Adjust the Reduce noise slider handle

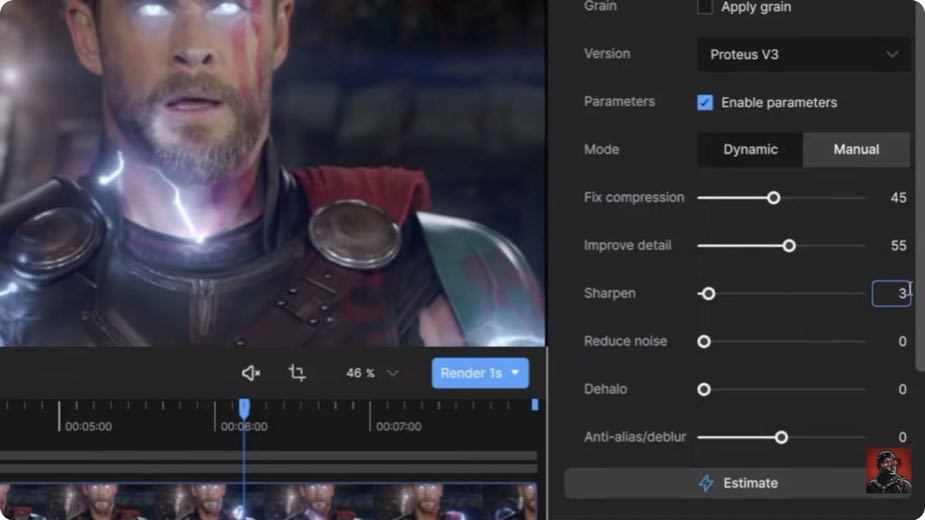[704, 341]
